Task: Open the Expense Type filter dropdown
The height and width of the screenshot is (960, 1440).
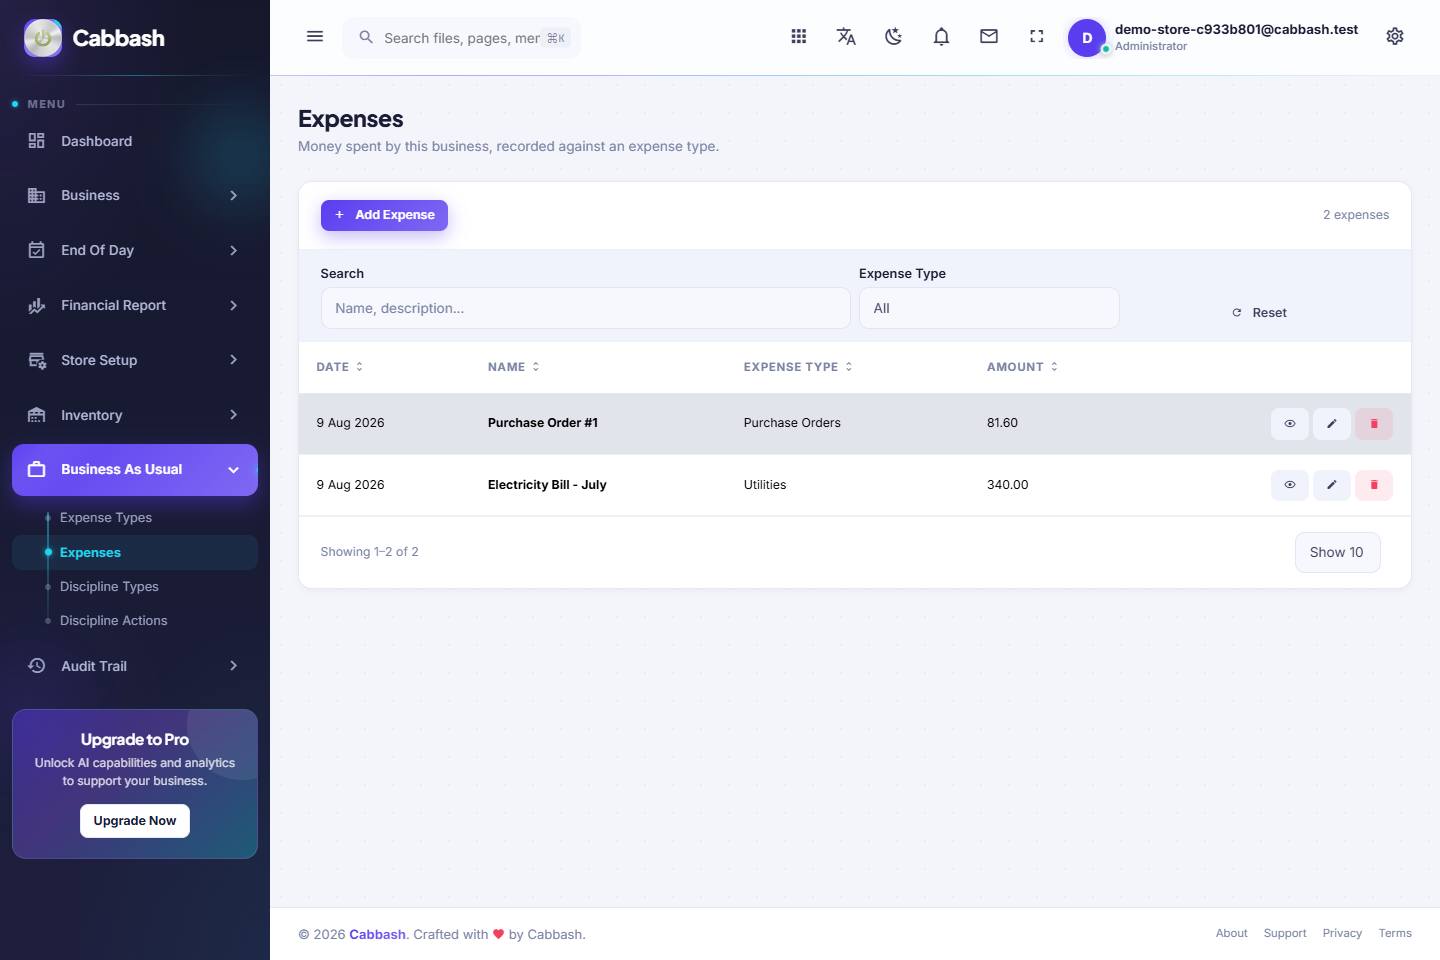Action: point(989,308)
